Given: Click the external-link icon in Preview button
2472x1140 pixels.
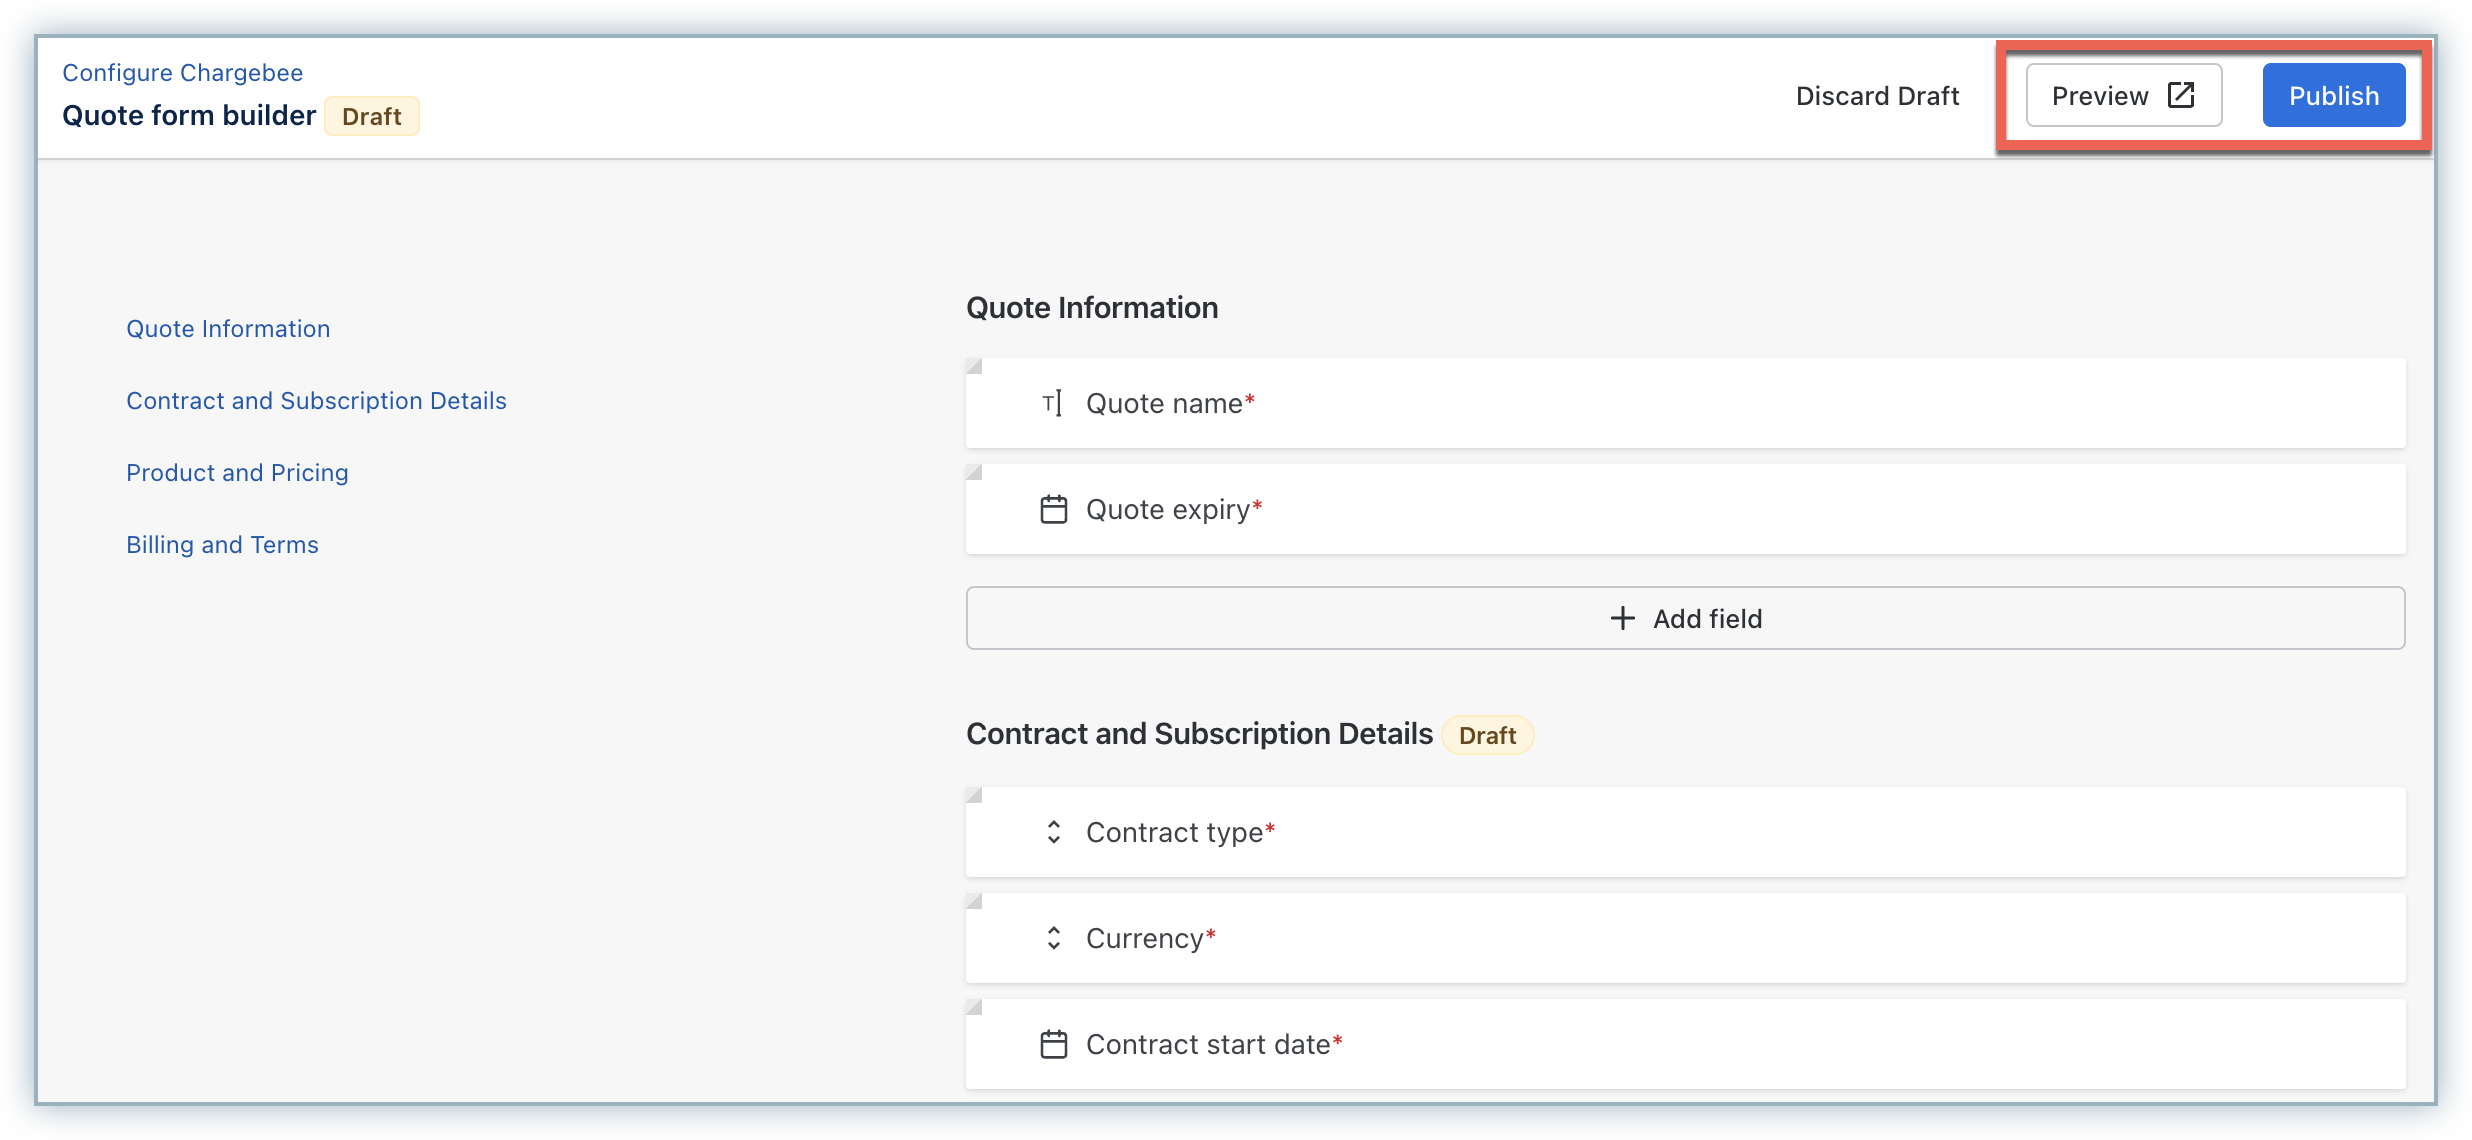Looking at the screenshot, I should [2181, 95].
